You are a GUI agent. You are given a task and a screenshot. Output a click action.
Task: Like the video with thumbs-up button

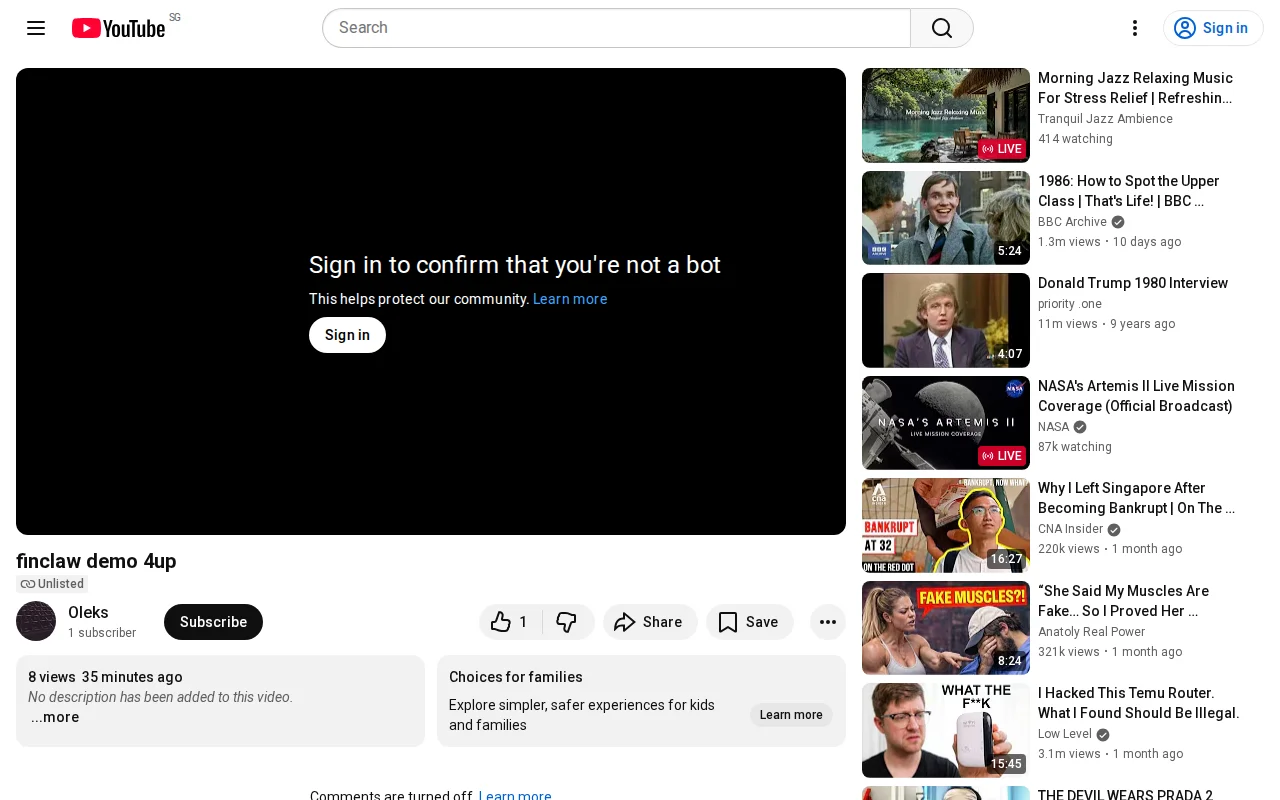pyautogui.click(x=511, y=622)
